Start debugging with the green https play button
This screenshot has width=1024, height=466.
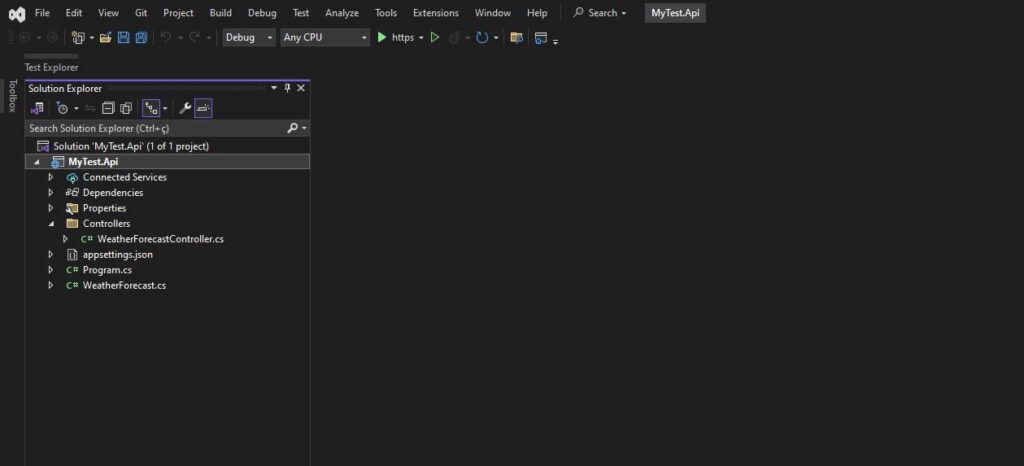(x=382, y=37)
